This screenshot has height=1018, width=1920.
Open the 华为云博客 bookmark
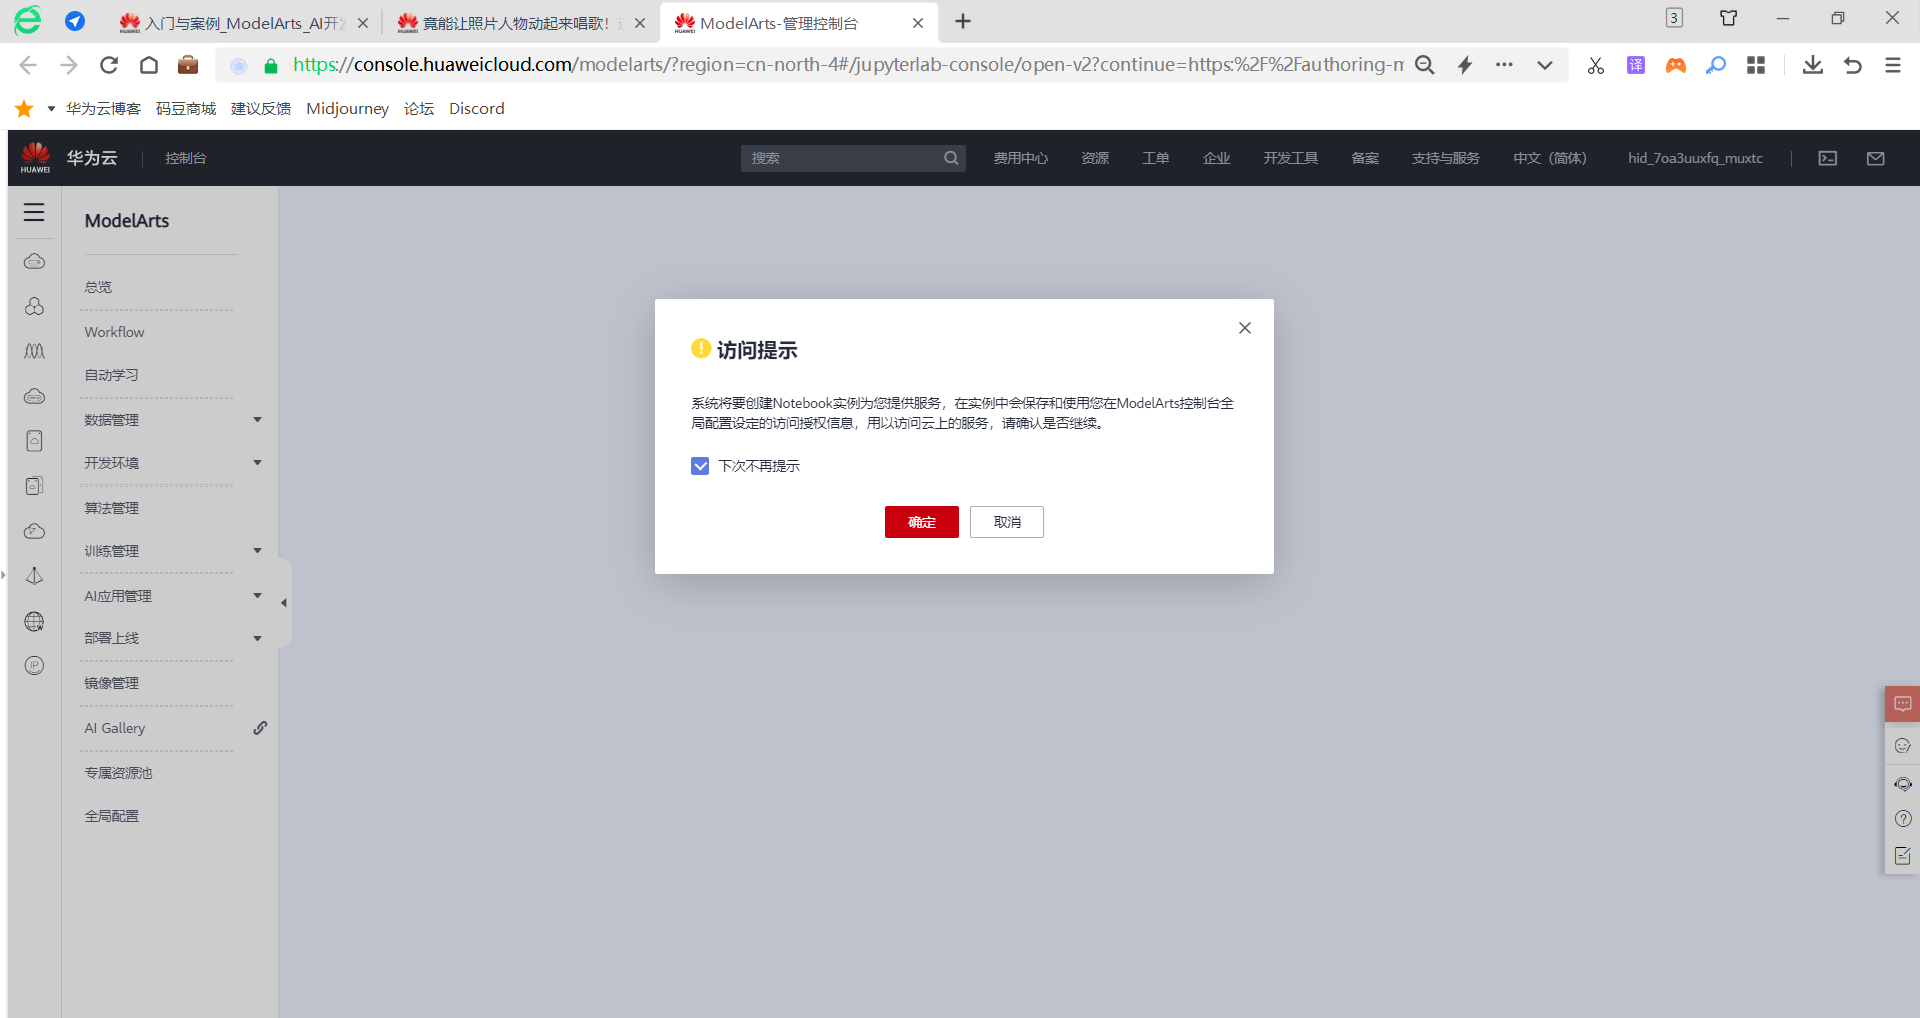point(103,108)
